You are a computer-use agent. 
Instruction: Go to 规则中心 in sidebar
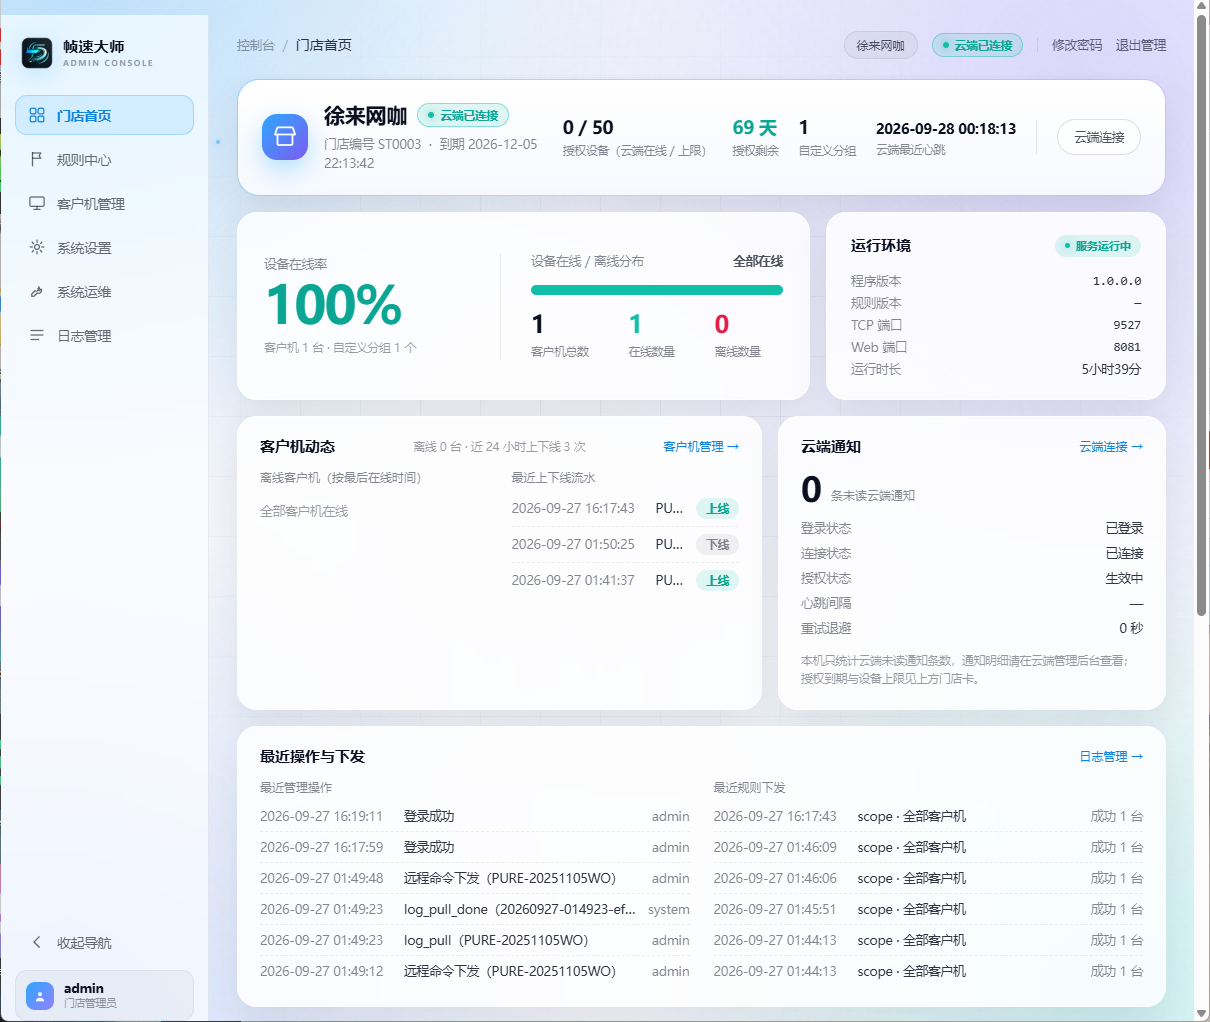[104, 159]
